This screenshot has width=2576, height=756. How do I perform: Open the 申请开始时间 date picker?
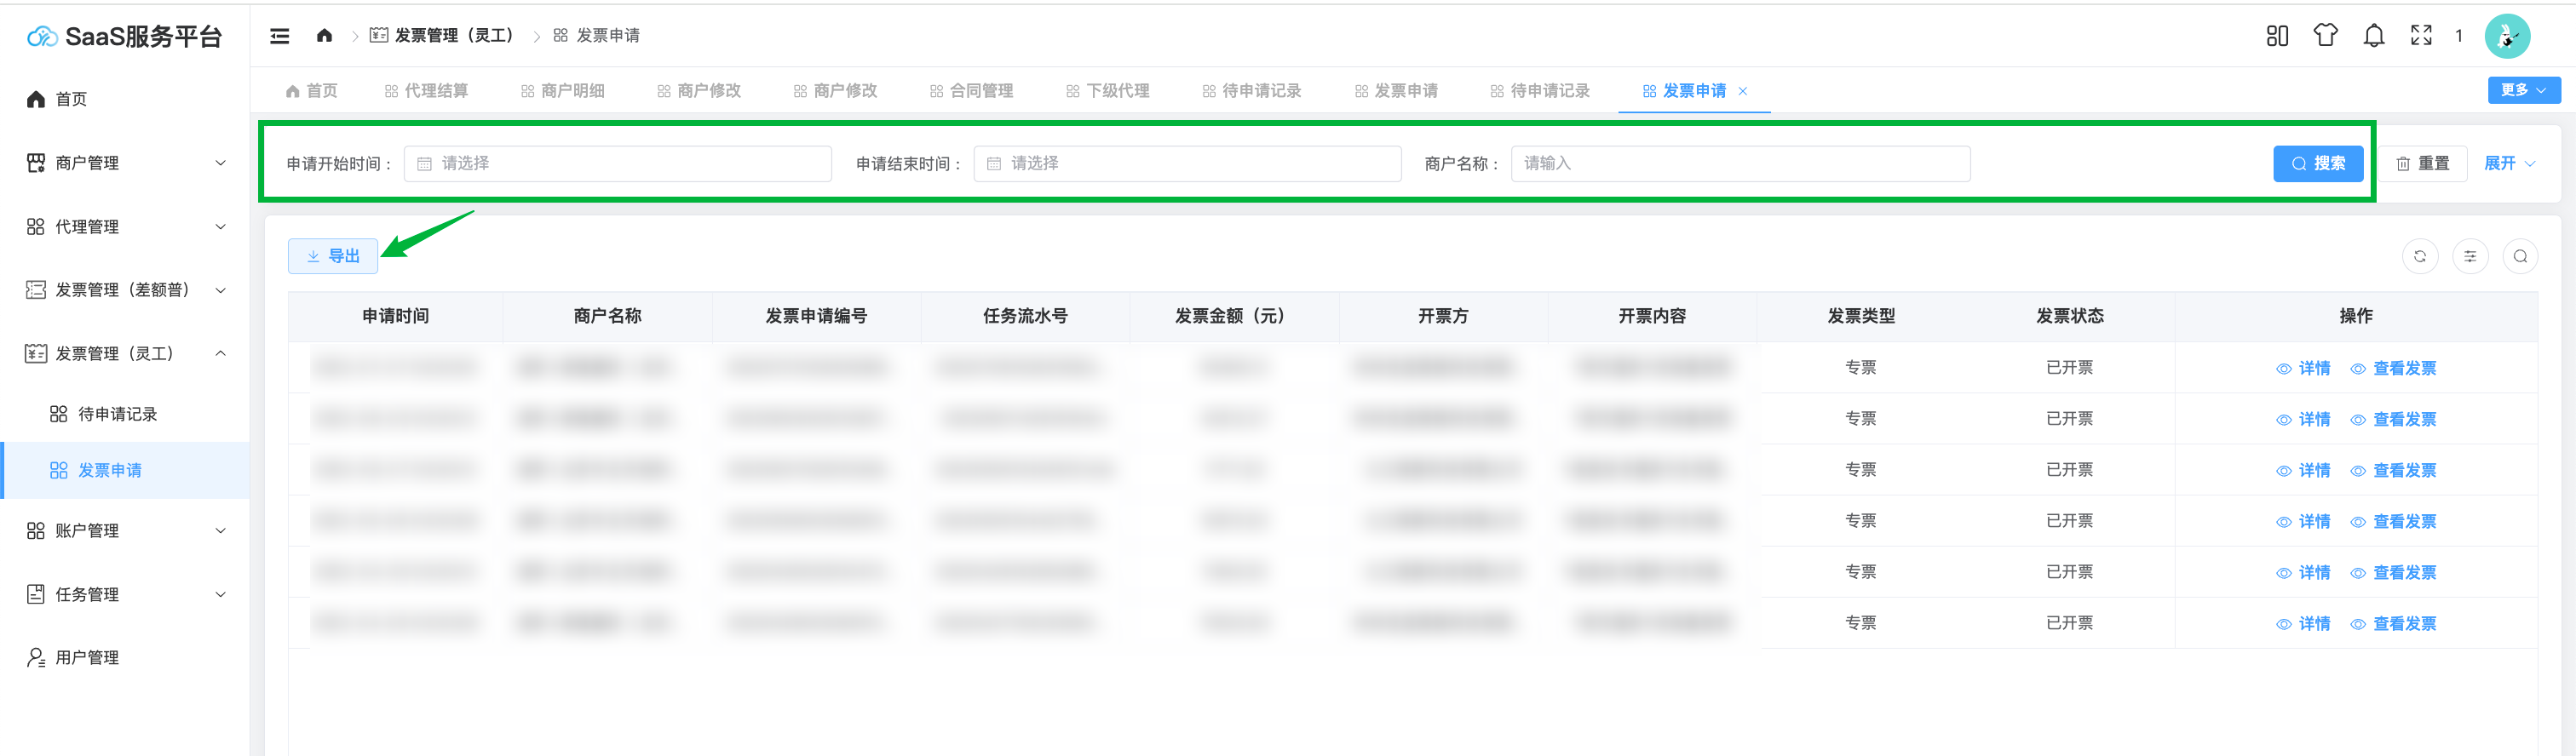[x=617, y=164]
